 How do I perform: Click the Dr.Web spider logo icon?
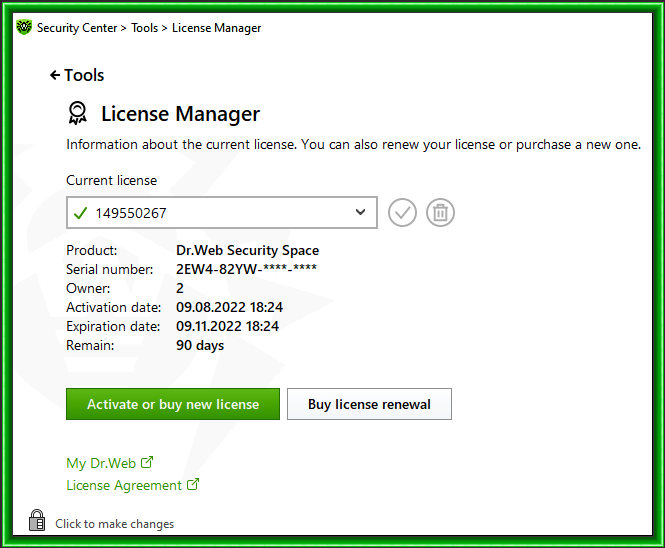click(x=24, y=27)
